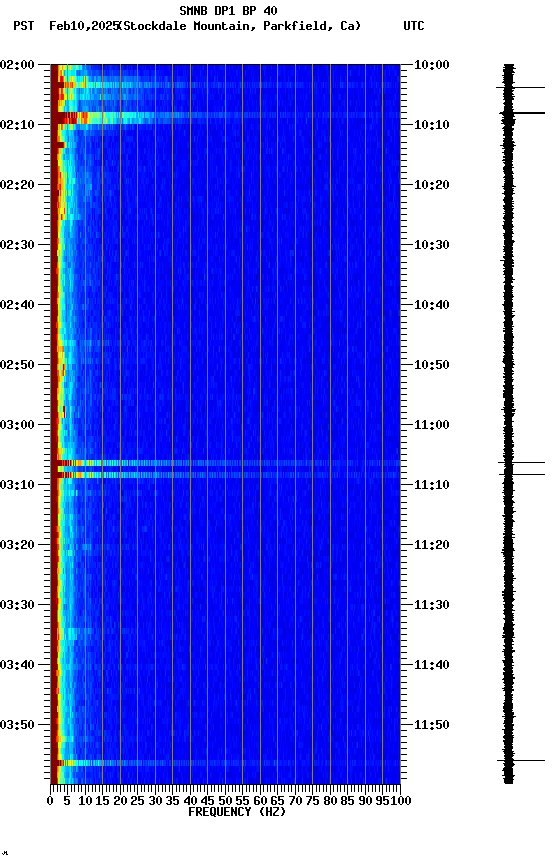
Task: Click the '11:40' UTC time label
Action: click(431, 665)
